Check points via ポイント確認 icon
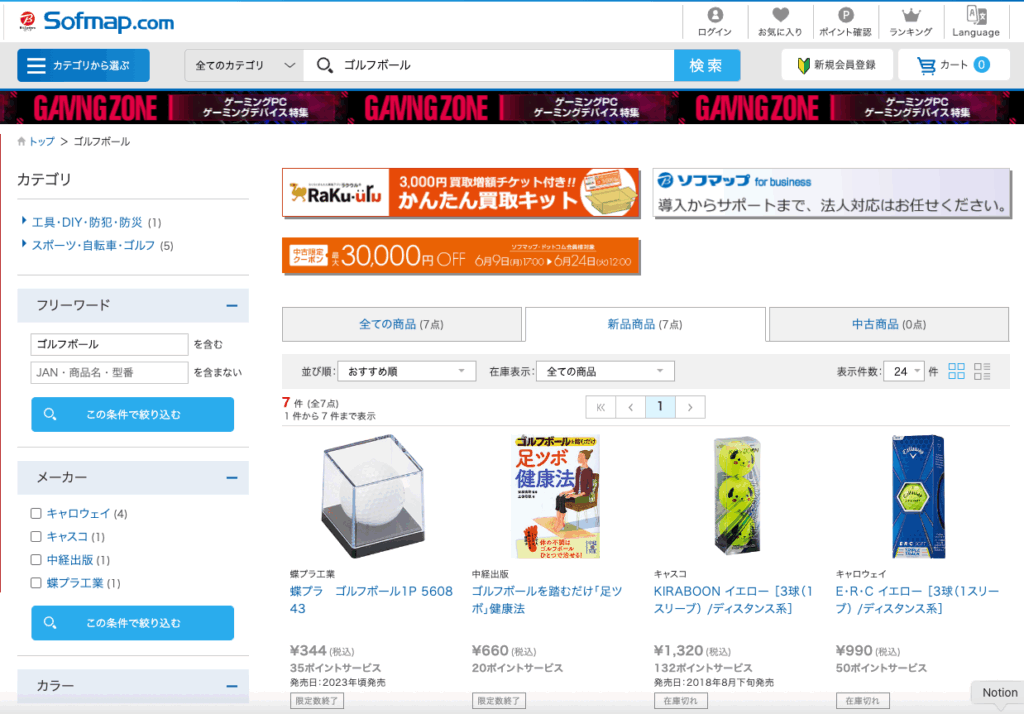This screenshot has width=1024, height=714. pyautogui.click(x=846, y=22)
